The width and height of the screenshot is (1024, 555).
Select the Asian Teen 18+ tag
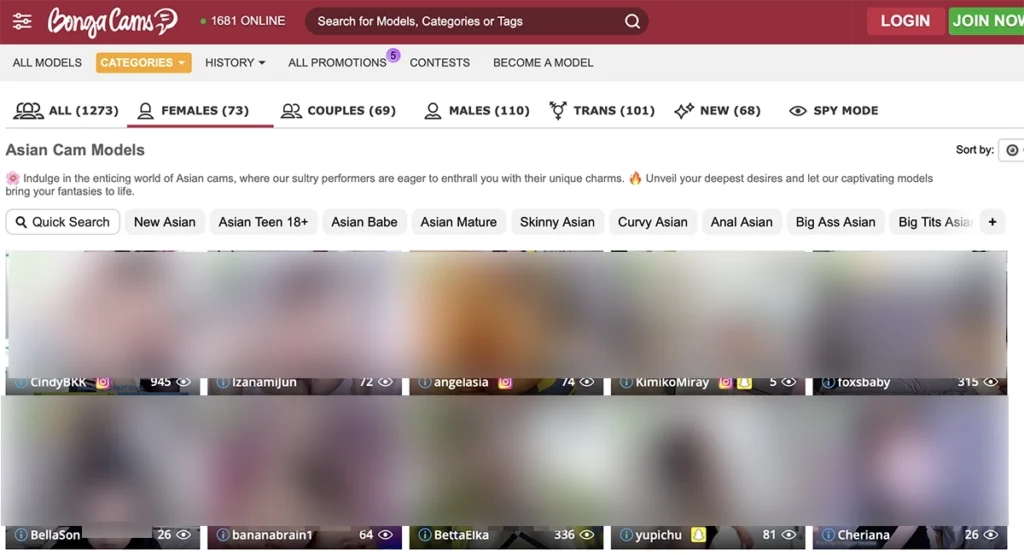click(x=263, y=222)
